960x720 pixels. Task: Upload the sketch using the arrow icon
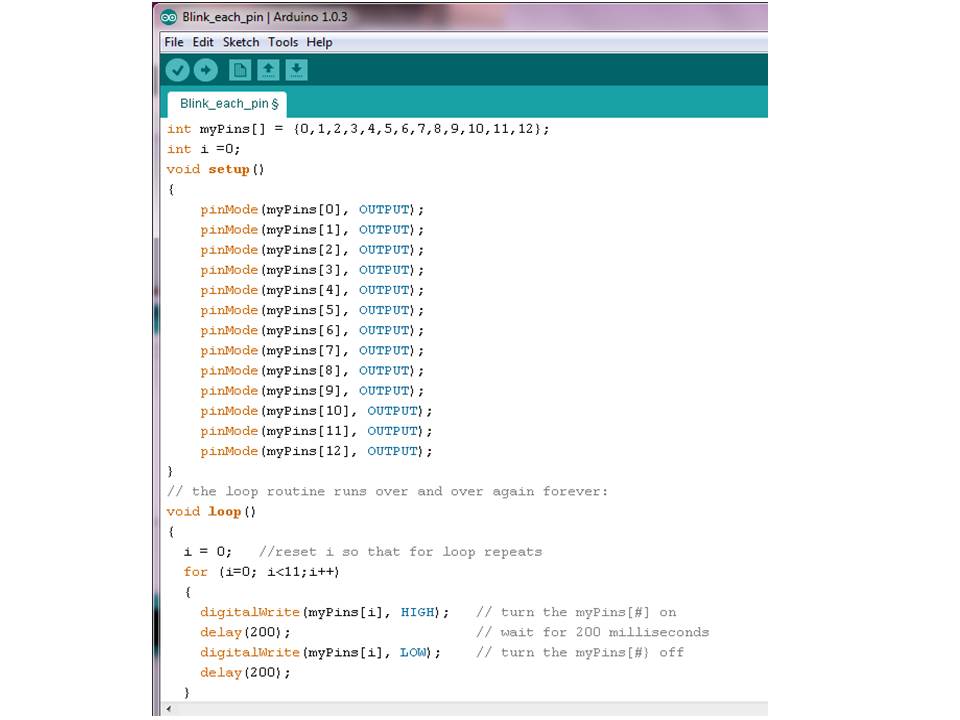coord(206,70)
